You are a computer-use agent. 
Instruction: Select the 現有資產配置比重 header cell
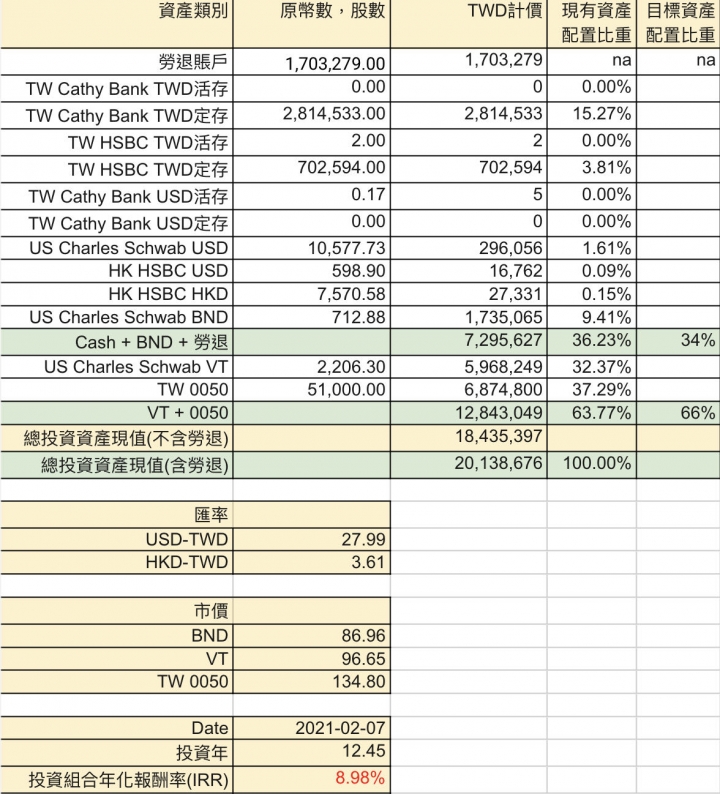coord(592,24)
